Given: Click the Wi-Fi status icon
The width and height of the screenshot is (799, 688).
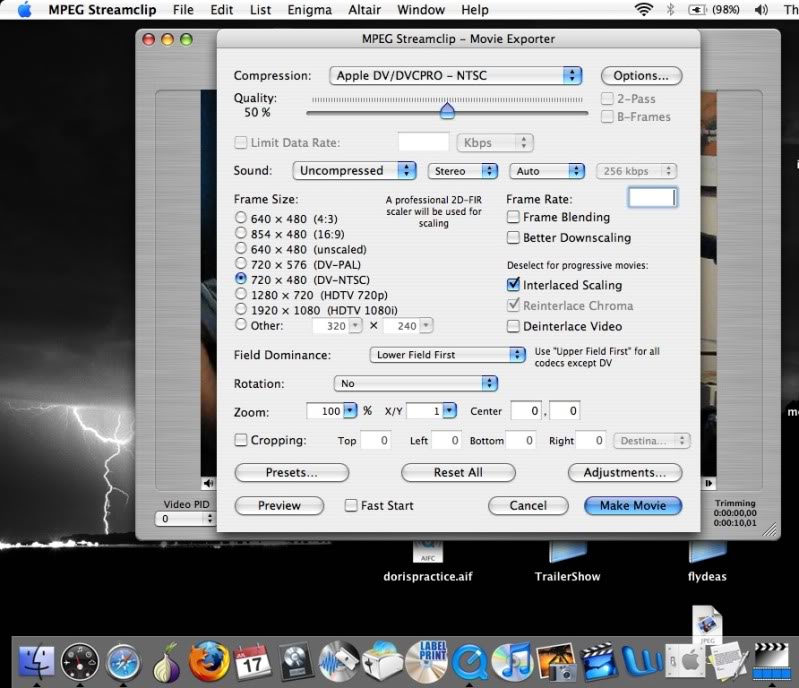Looking at the screenshot, I should point(644,10).
